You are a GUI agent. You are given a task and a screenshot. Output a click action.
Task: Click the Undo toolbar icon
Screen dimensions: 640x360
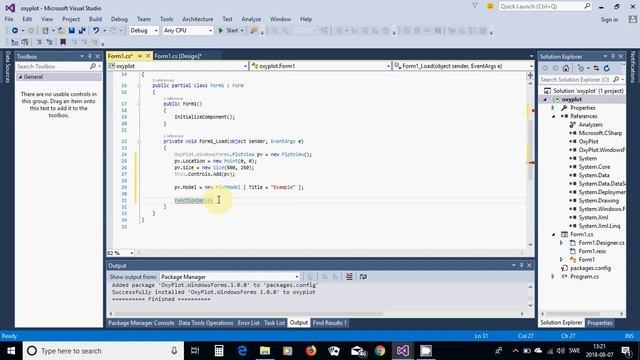[96, 31]
